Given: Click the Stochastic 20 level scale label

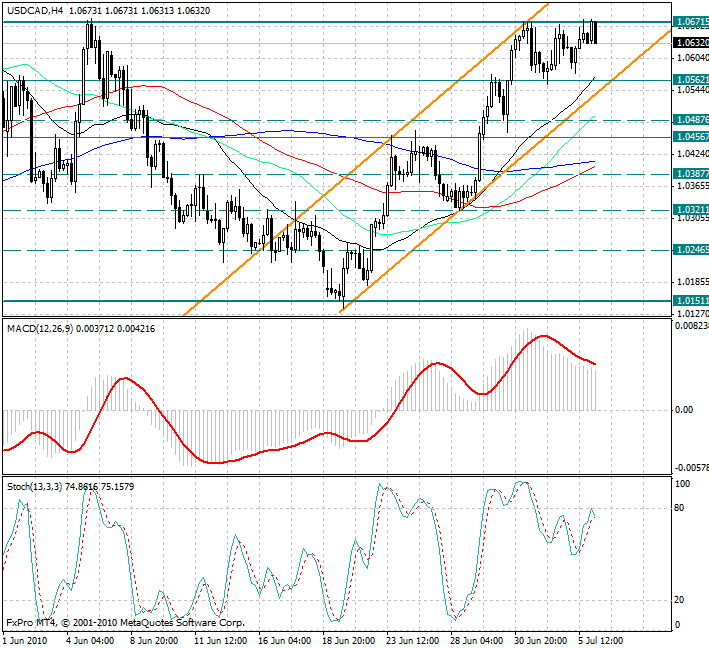Looking at the screenshot, I should tap(679, 600).
